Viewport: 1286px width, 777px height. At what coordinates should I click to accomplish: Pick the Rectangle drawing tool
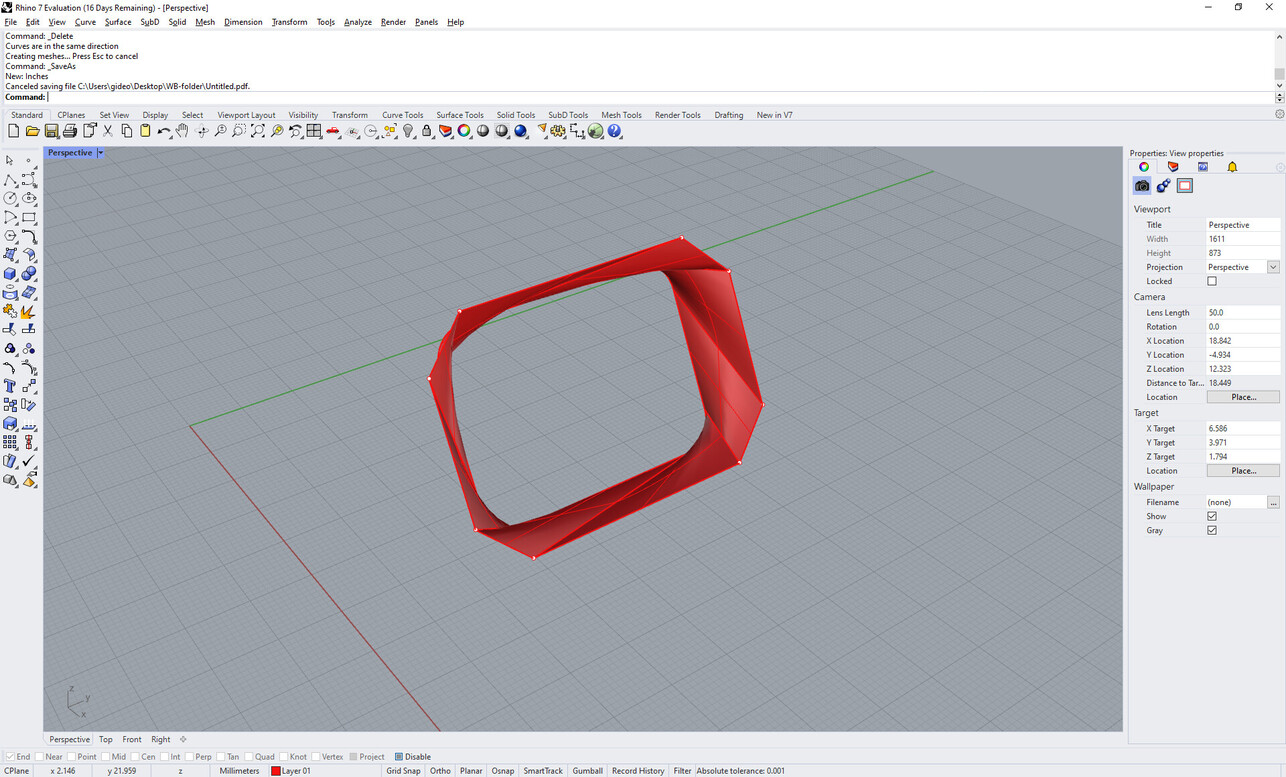(29, 217)
